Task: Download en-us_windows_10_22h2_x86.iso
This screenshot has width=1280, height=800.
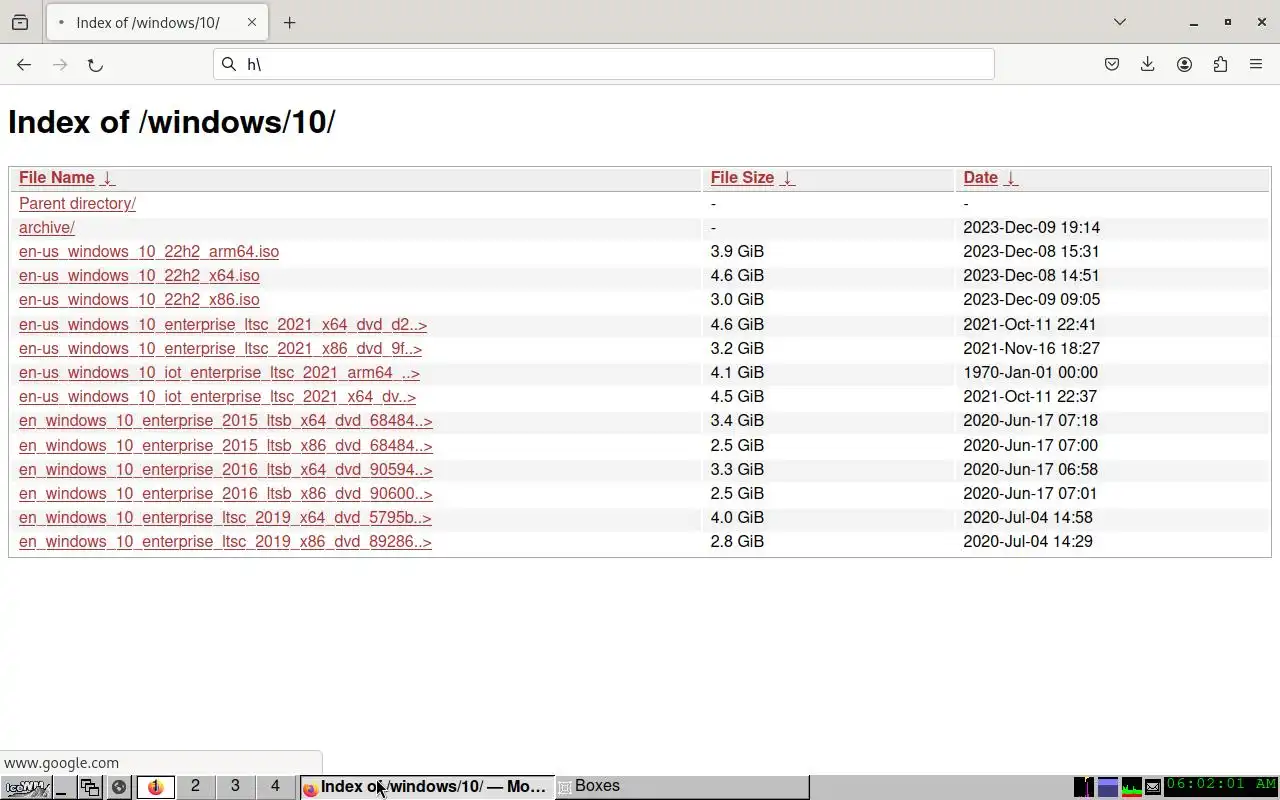Action: pos(139,299)
